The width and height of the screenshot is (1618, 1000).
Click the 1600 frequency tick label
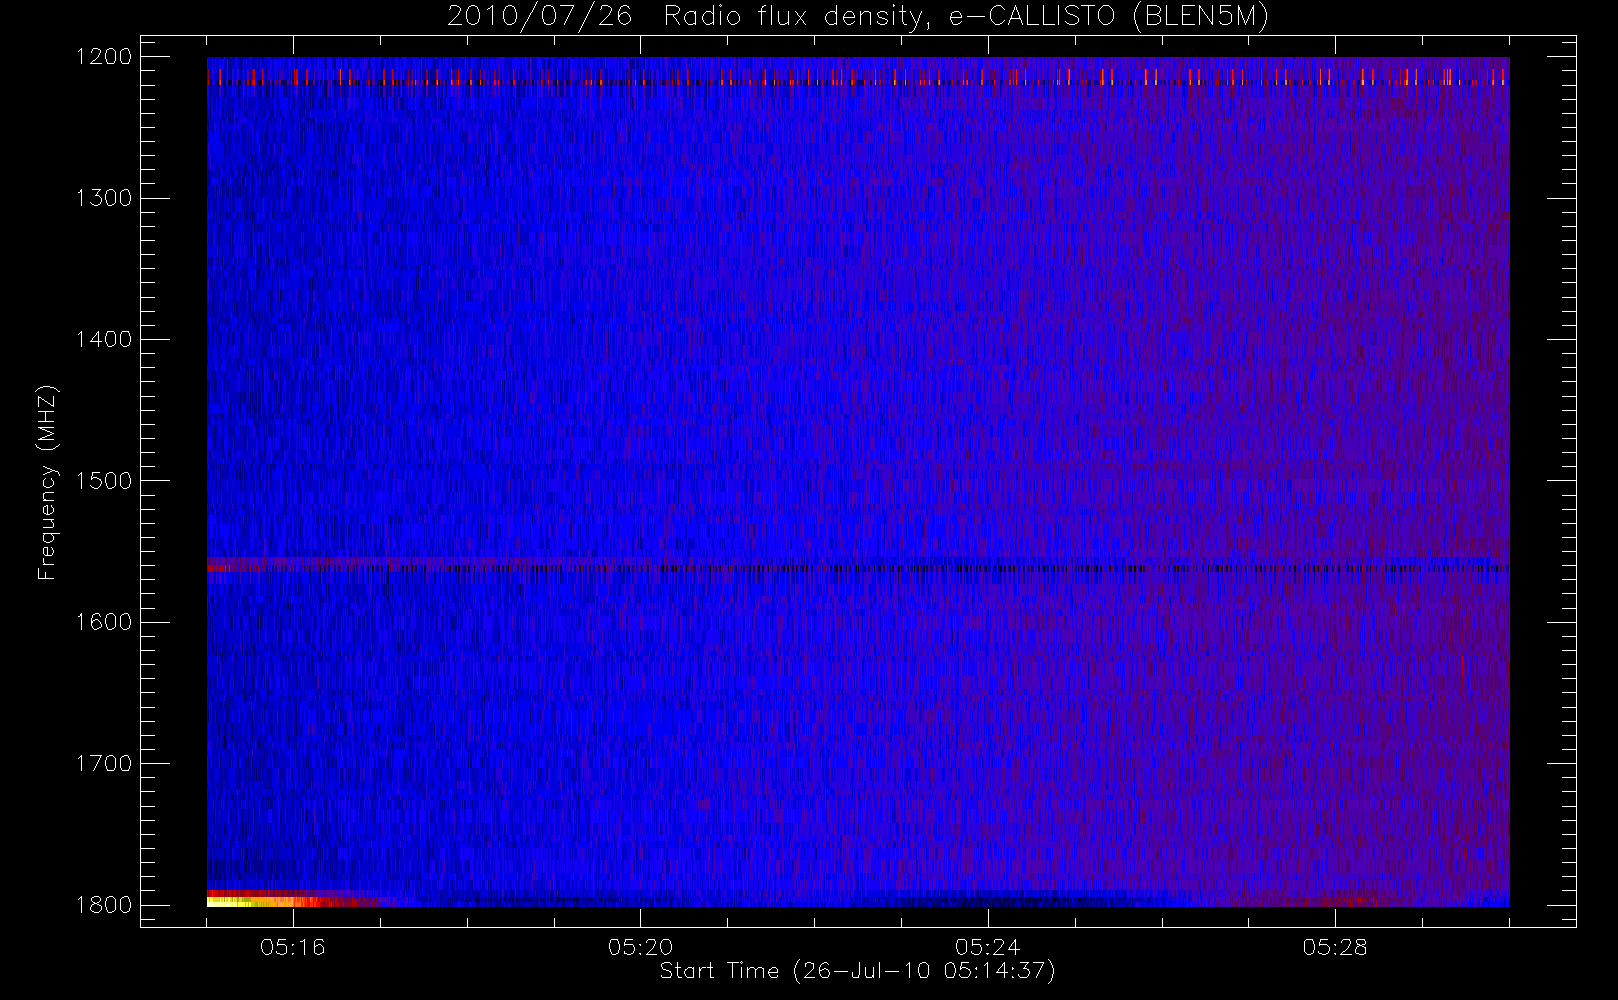tap(104, 622)
